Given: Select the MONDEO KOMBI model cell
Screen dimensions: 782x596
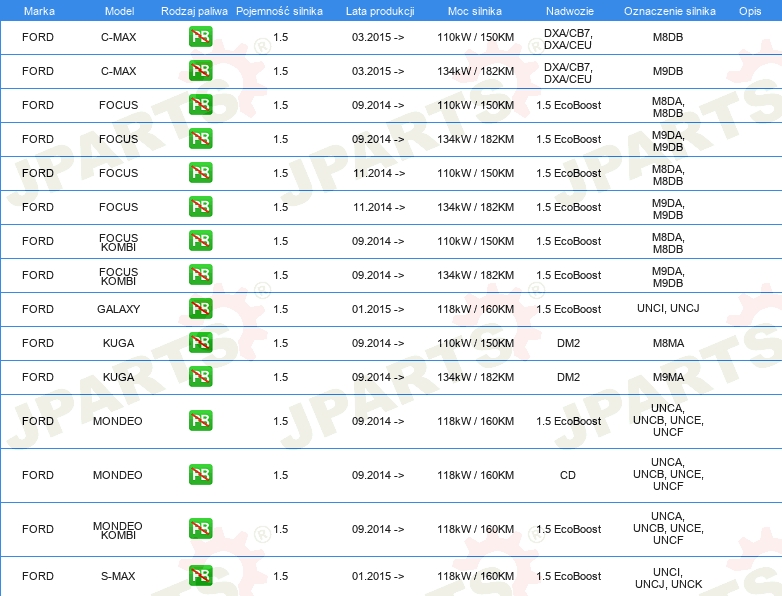Looking at the screenshot, I should (118, 530).
